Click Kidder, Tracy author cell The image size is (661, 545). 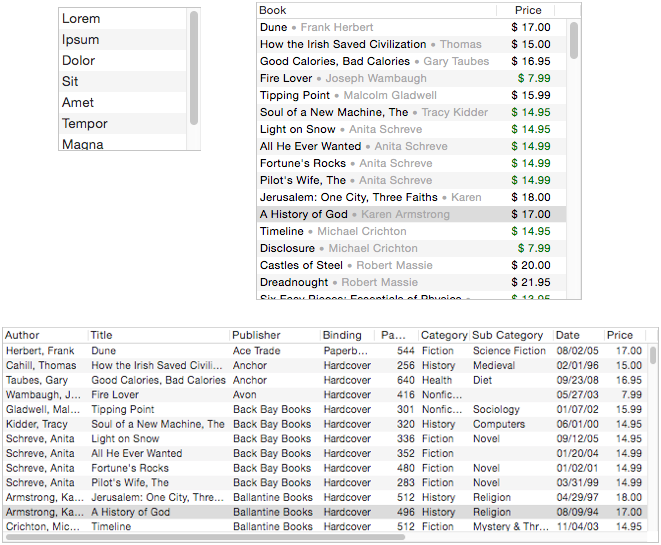(37, 424)
